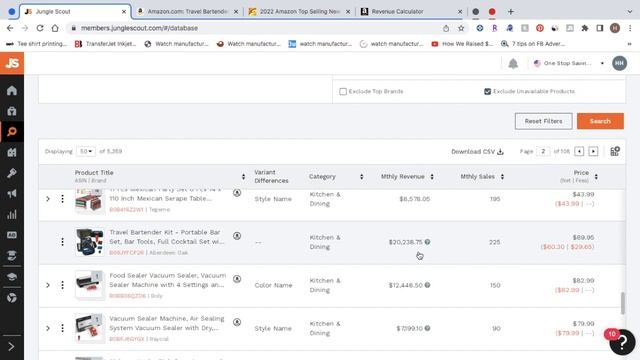The image size is (640, 360).
Task: Open the Displaying 50 rows dropdown
Action: click(86, 151)
